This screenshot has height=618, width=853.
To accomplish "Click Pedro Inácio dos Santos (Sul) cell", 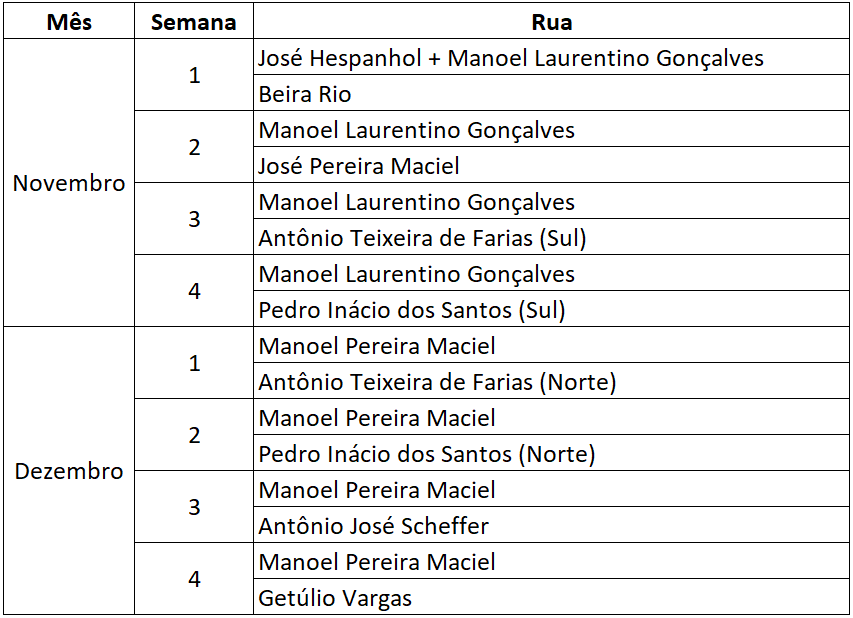I will [412, 310].
